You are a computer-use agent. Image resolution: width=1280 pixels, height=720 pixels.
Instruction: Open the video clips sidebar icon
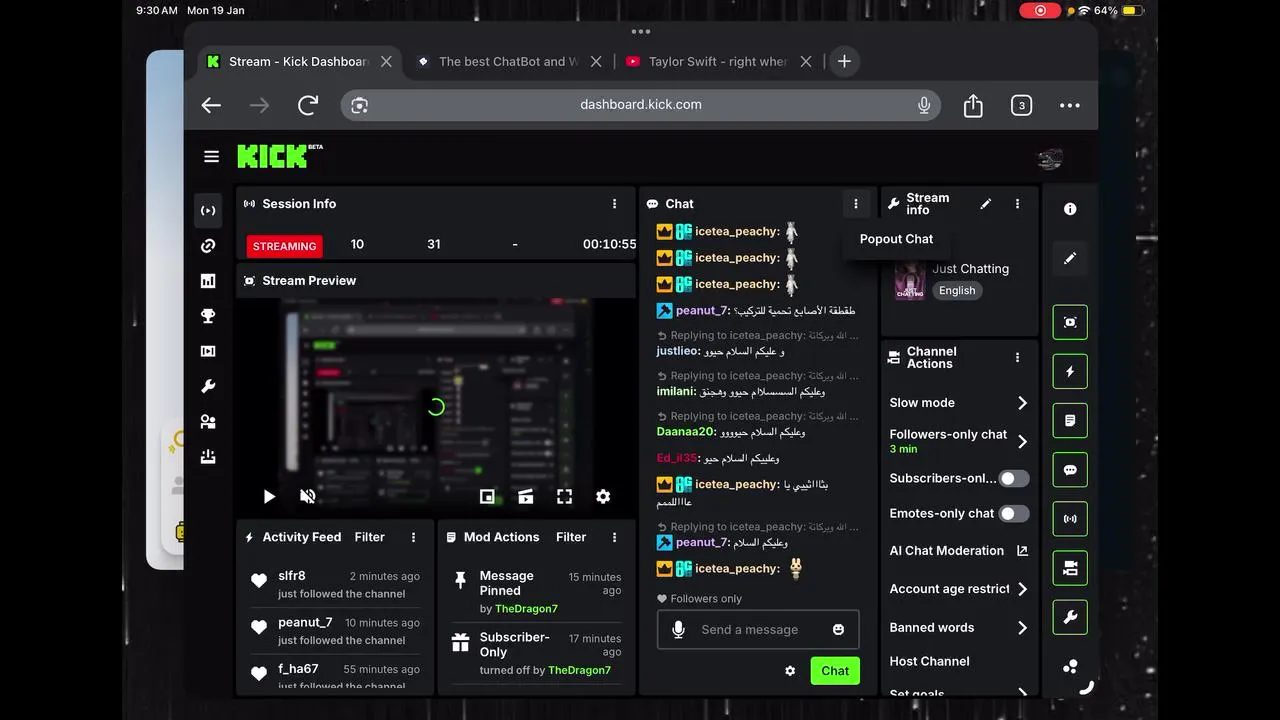click(208, 351)
